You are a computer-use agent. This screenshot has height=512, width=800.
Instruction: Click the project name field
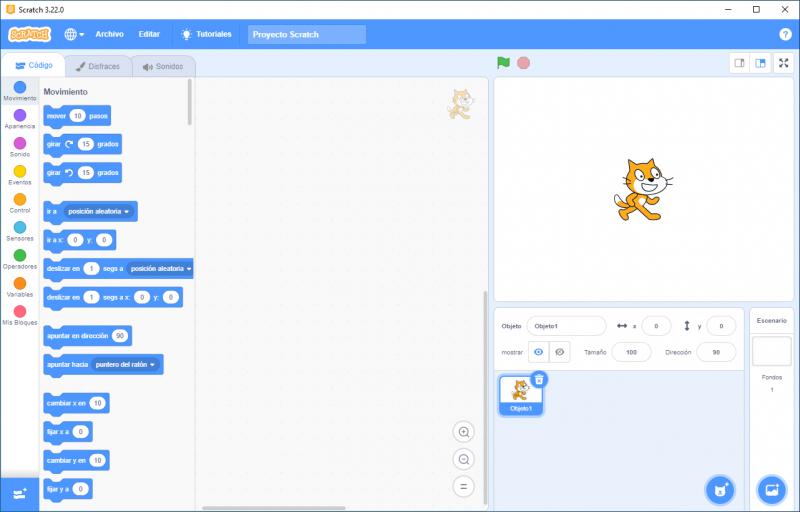[306, 34]
